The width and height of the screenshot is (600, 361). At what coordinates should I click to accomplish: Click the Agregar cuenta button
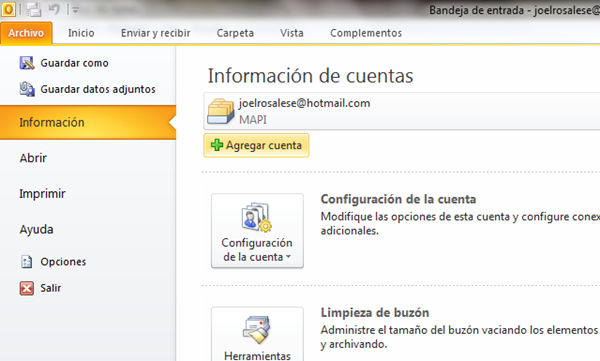tap(256, 145)
